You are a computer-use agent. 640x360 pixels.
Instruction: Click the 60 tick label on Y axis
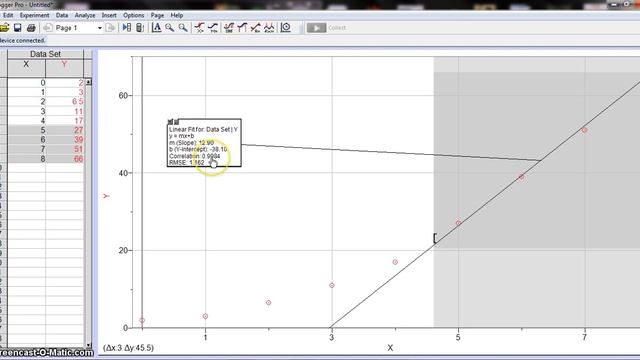(x=123, y=96)
